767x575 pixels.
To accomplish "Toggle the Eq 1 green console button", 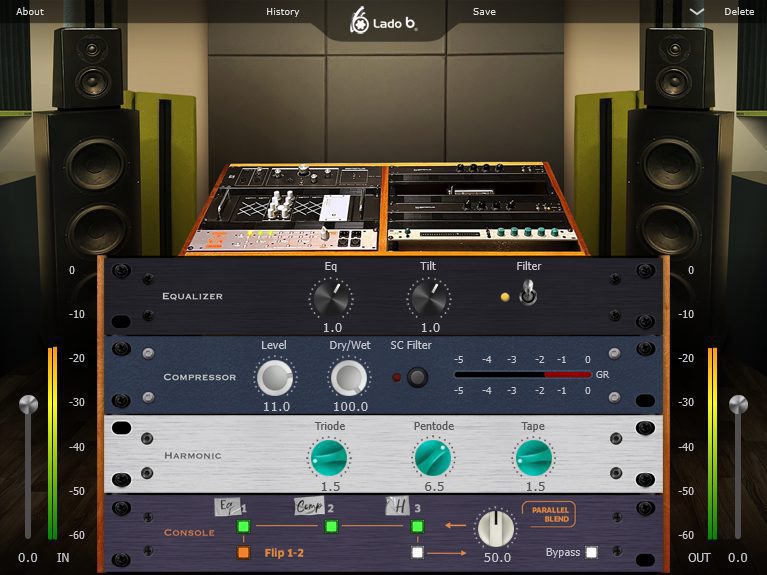I will coord(243,526).
